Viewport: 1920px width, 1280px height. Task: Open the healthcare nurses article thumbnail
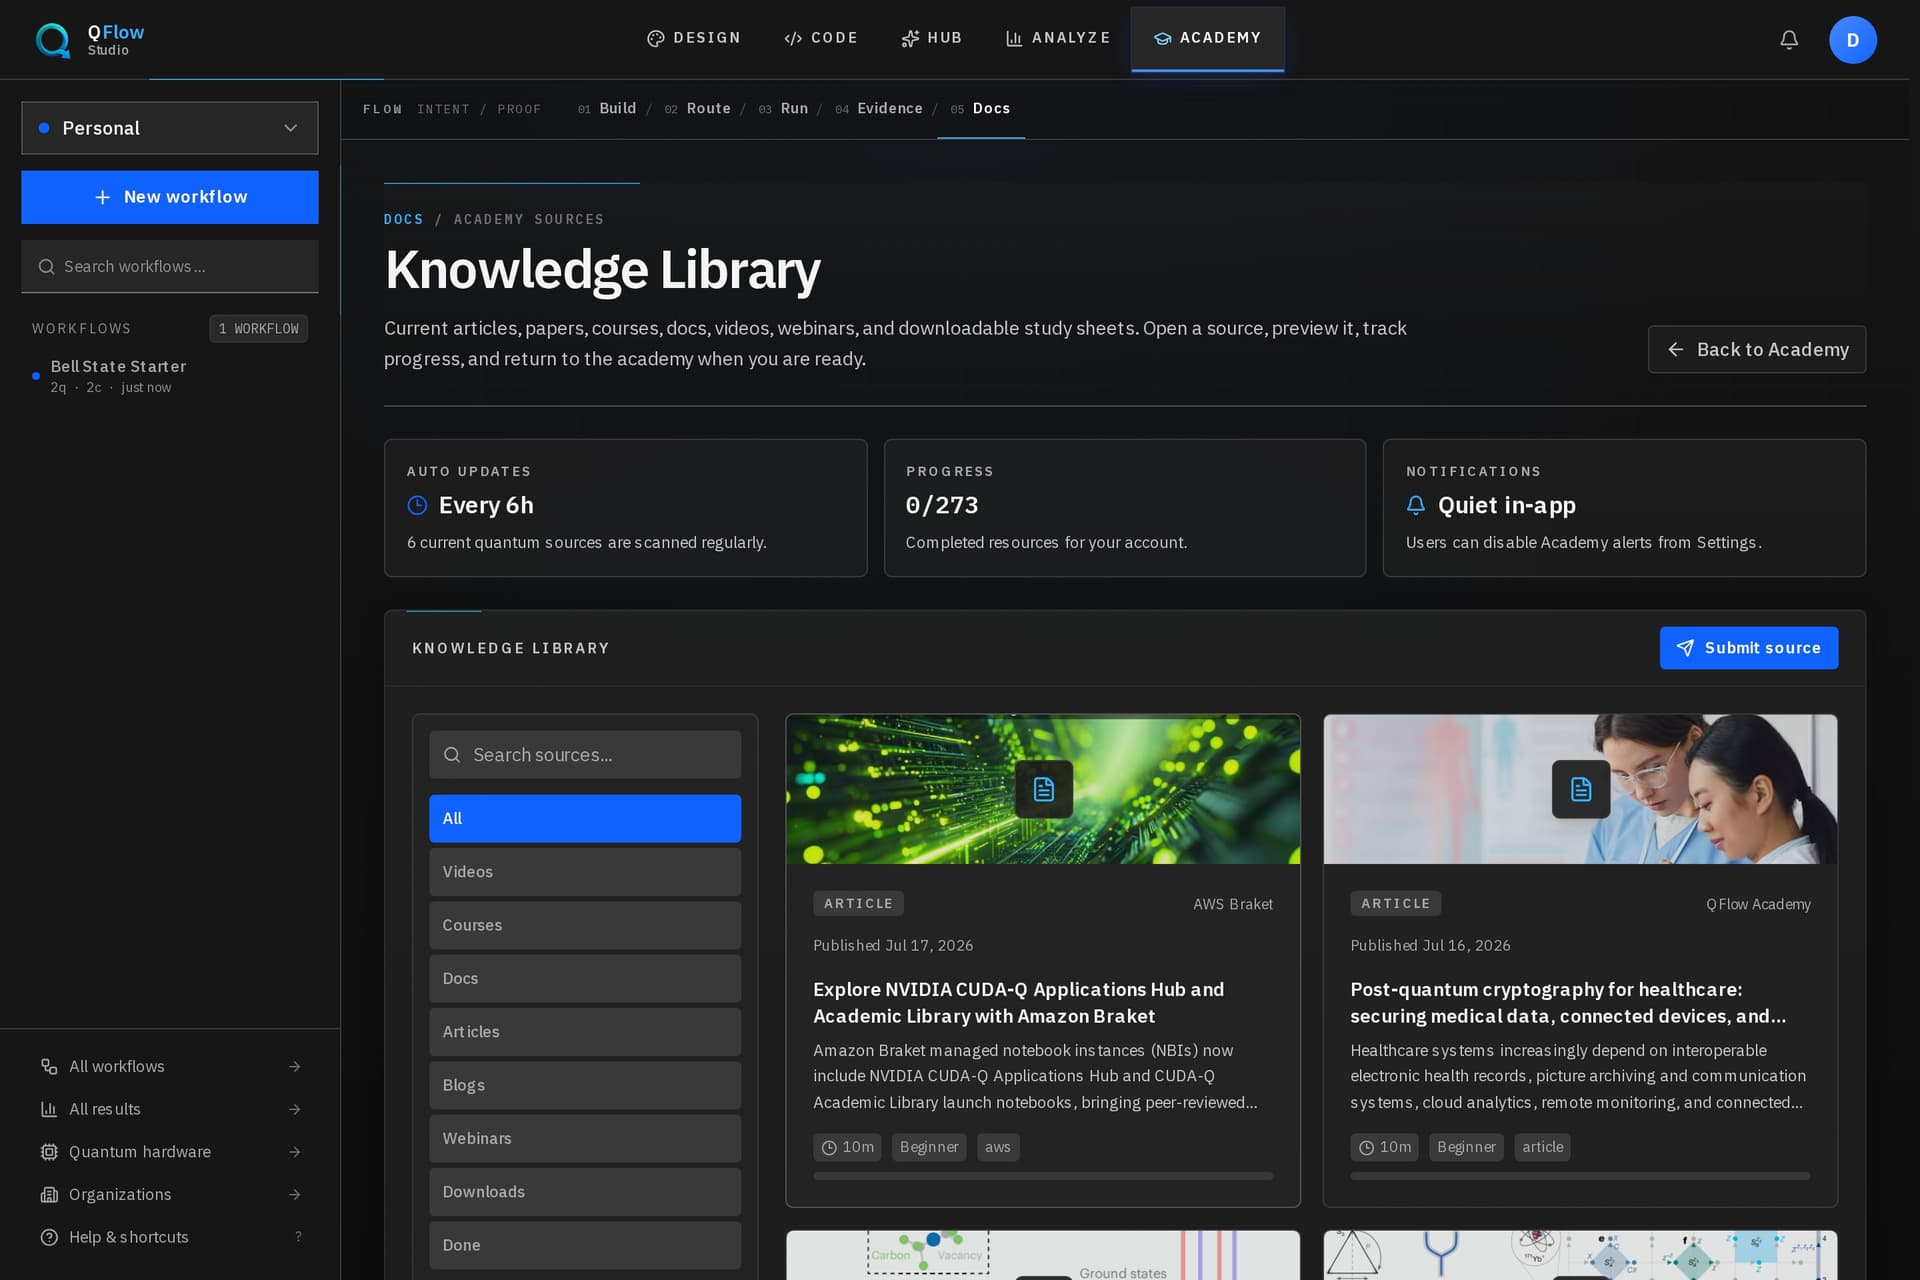tap(1580, 789)
